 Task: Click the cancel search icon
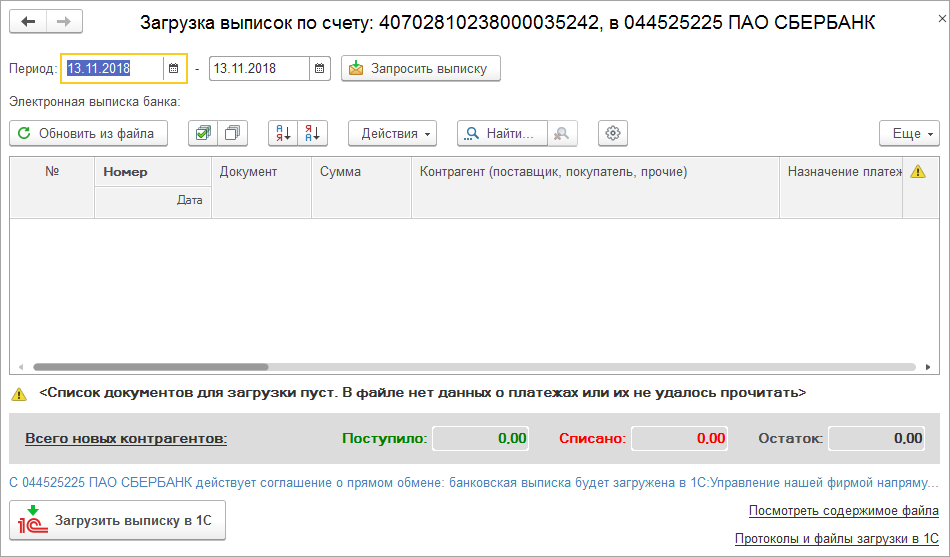563,133
